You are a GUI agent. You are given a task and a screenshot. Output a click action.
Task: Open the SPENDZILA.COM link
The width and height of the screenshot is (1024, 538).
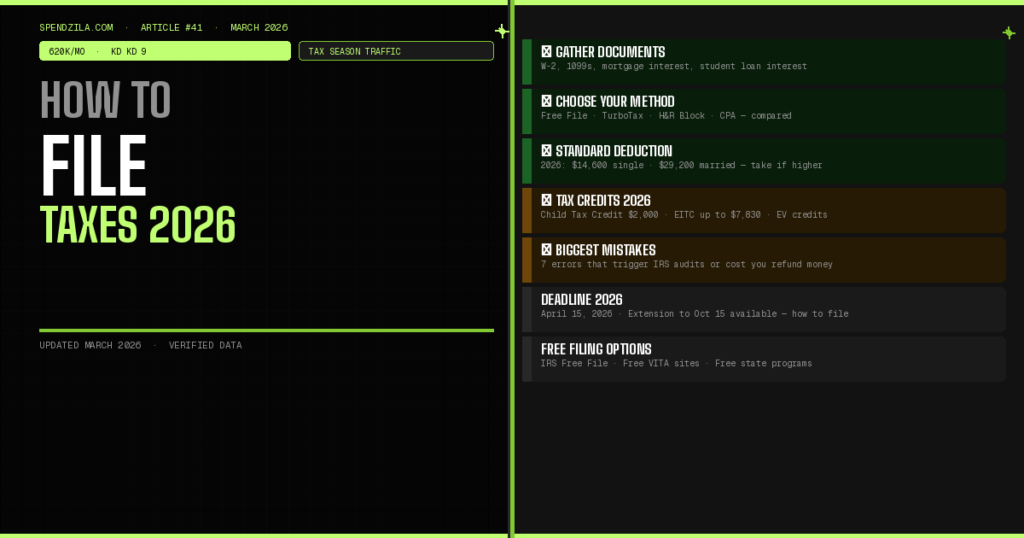coord(76,28)
